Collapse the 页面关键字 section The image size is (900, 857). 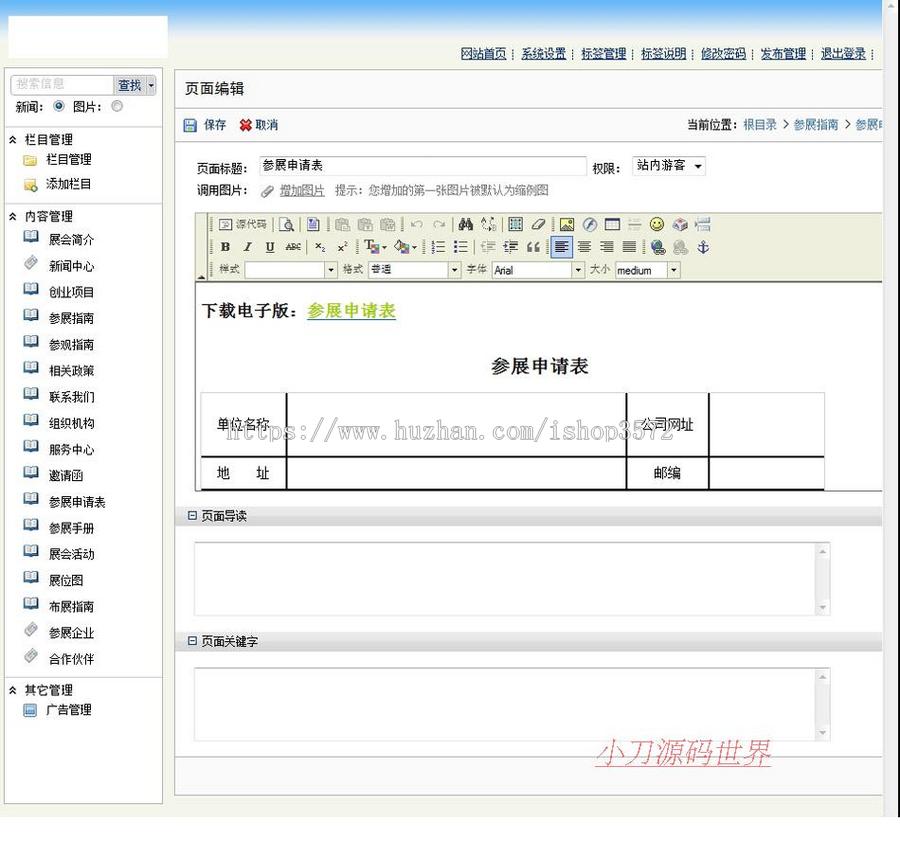click(192, 641)
